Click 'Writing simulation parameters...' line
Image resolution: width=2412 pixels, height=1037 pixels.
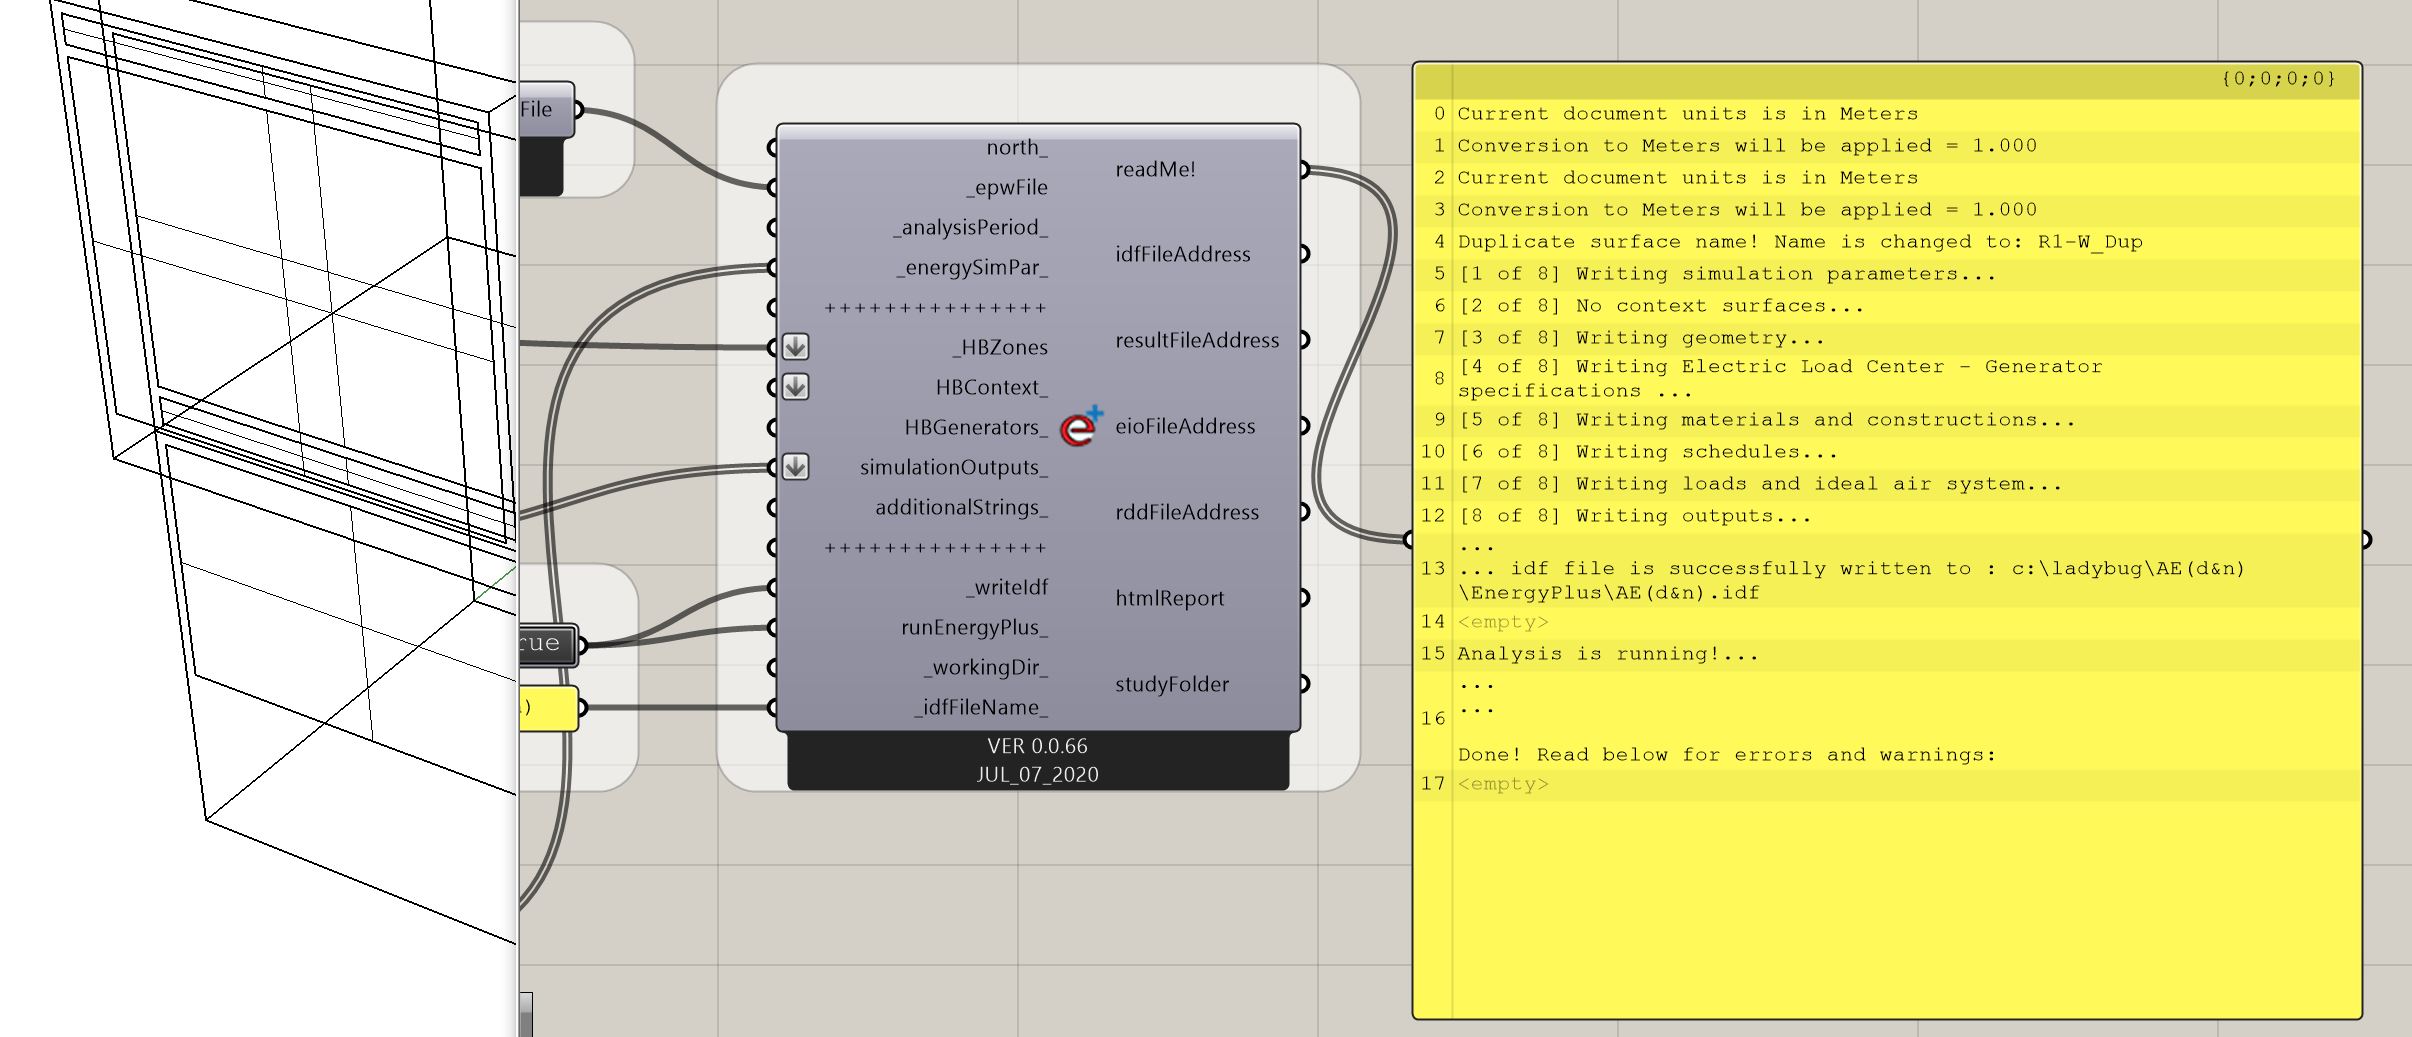point(1726,274)
